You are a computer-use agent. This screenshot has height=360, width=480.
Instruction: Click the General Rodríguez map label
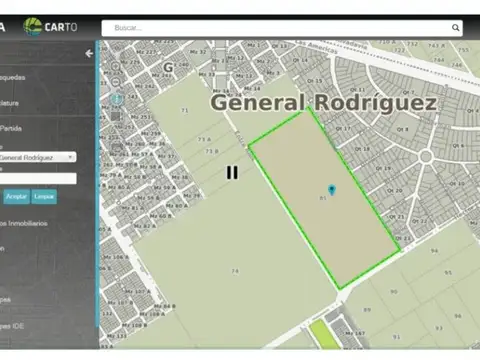click(323, 102)
